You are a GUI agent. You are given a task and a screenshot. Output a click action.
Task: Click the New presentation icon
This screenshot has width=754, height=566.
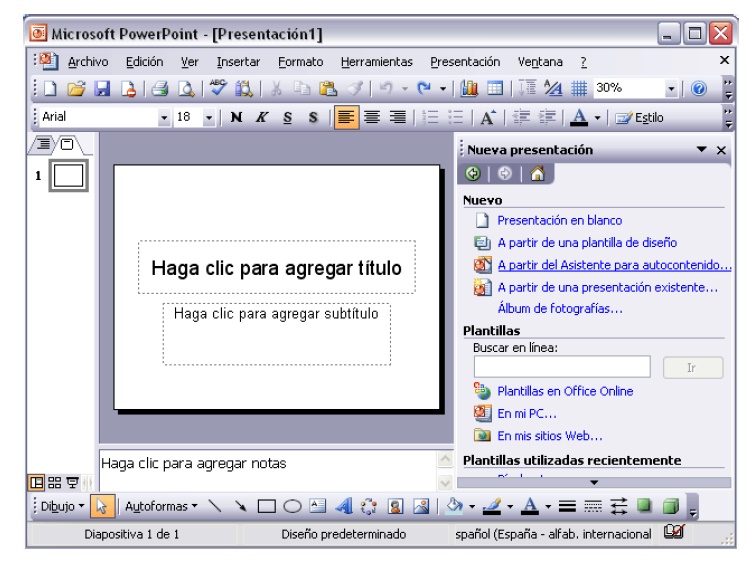pyautogui.click(x=50, y=88)
